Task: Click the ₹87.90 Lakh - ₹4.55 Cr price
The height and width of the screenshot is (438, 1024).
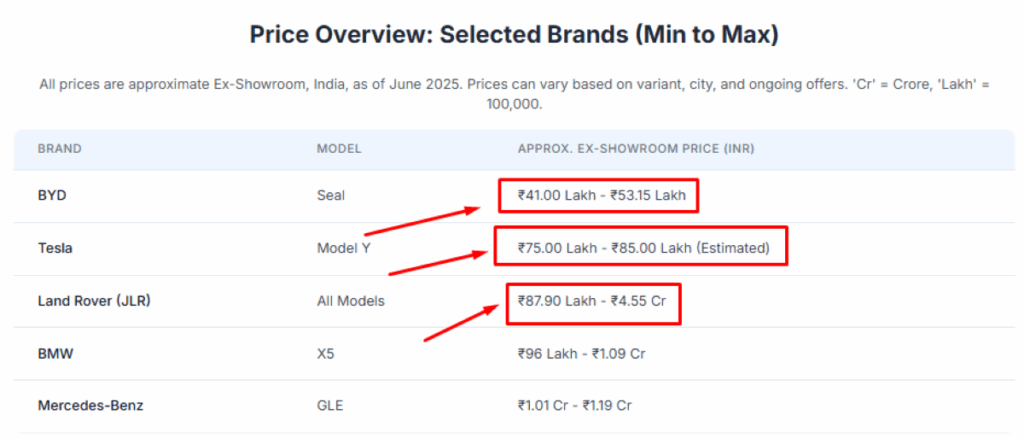Action: pos(592,301)
